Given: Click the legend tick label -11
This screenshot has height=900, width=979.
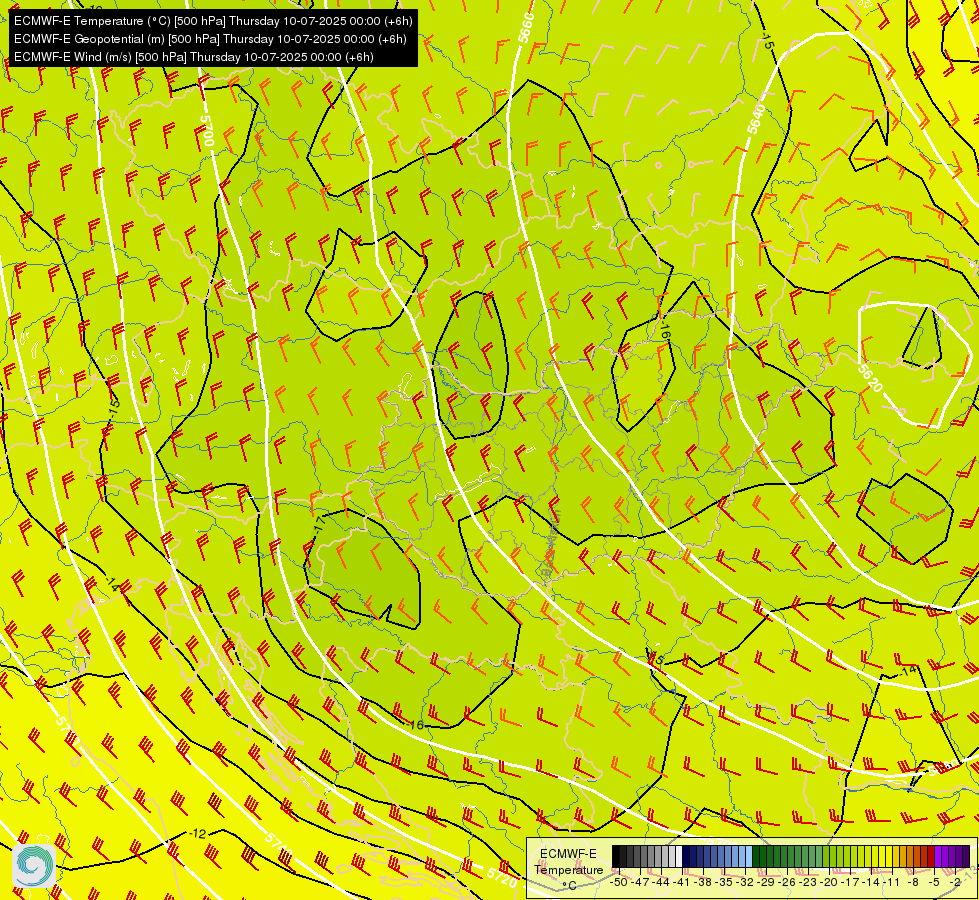Looking at the screenshot, I should coord(893,882).
